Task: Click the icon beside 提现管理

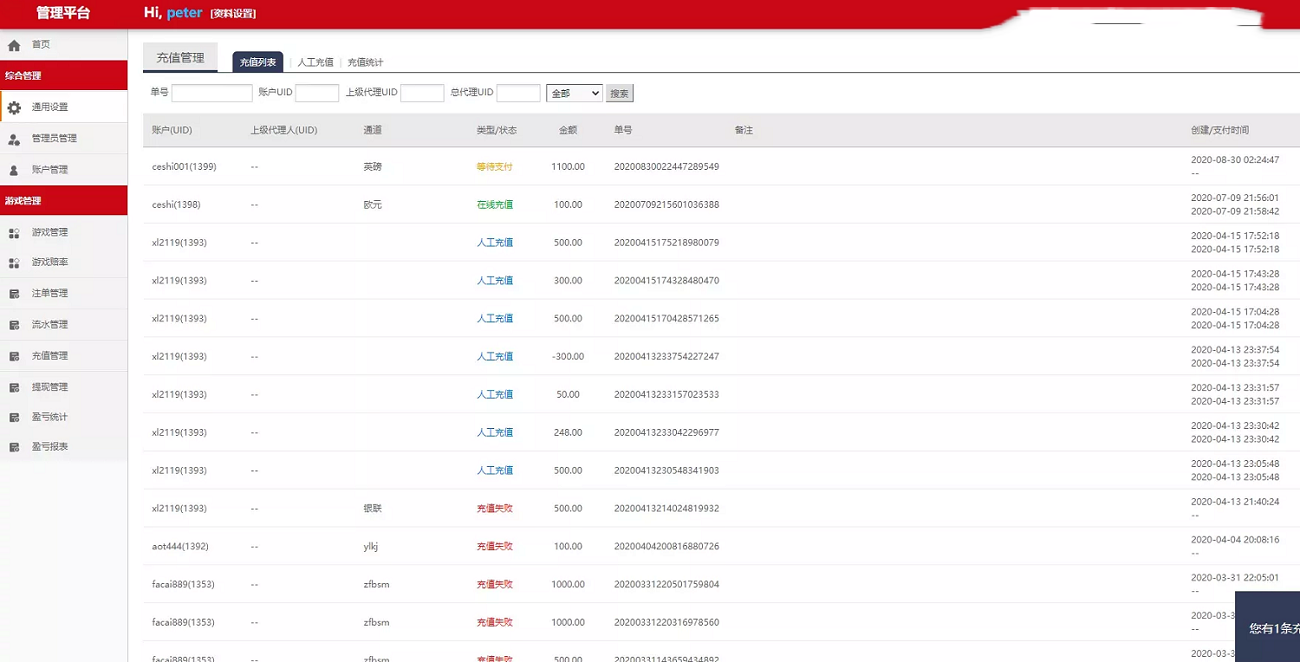Action: pyautogui.click(x=14, y=387)
